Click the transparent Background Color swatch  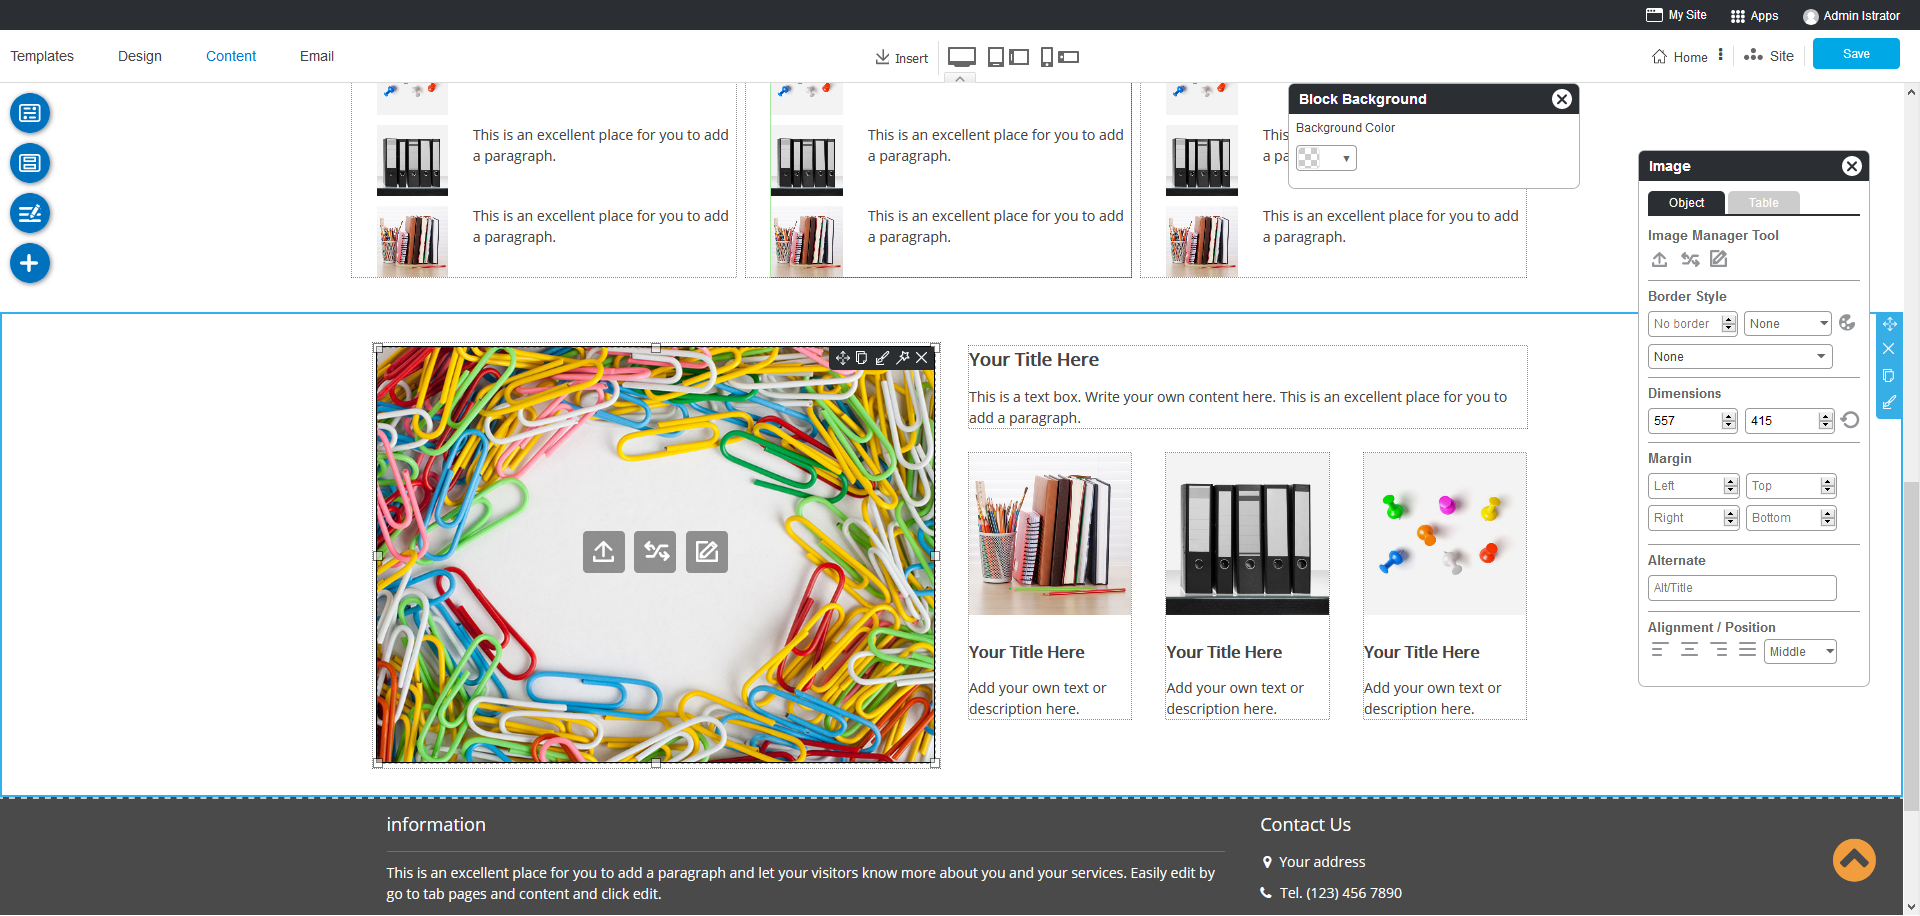(x=1309, y=159)
